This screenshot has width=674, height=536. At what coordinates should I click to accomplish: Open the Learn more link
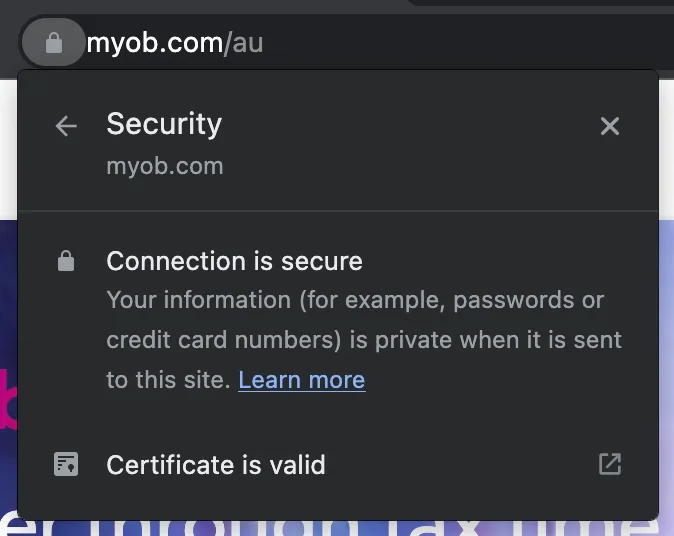[302, 380]
